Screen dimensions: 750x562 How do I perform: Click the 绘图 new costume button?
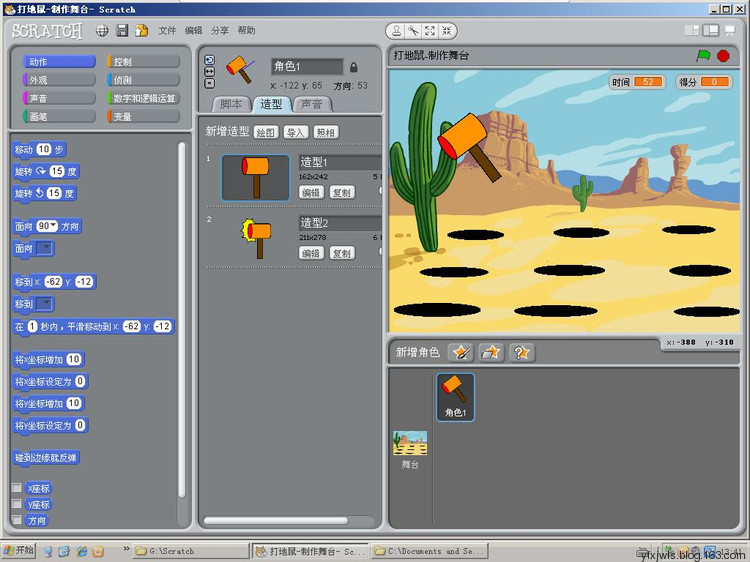266,132
